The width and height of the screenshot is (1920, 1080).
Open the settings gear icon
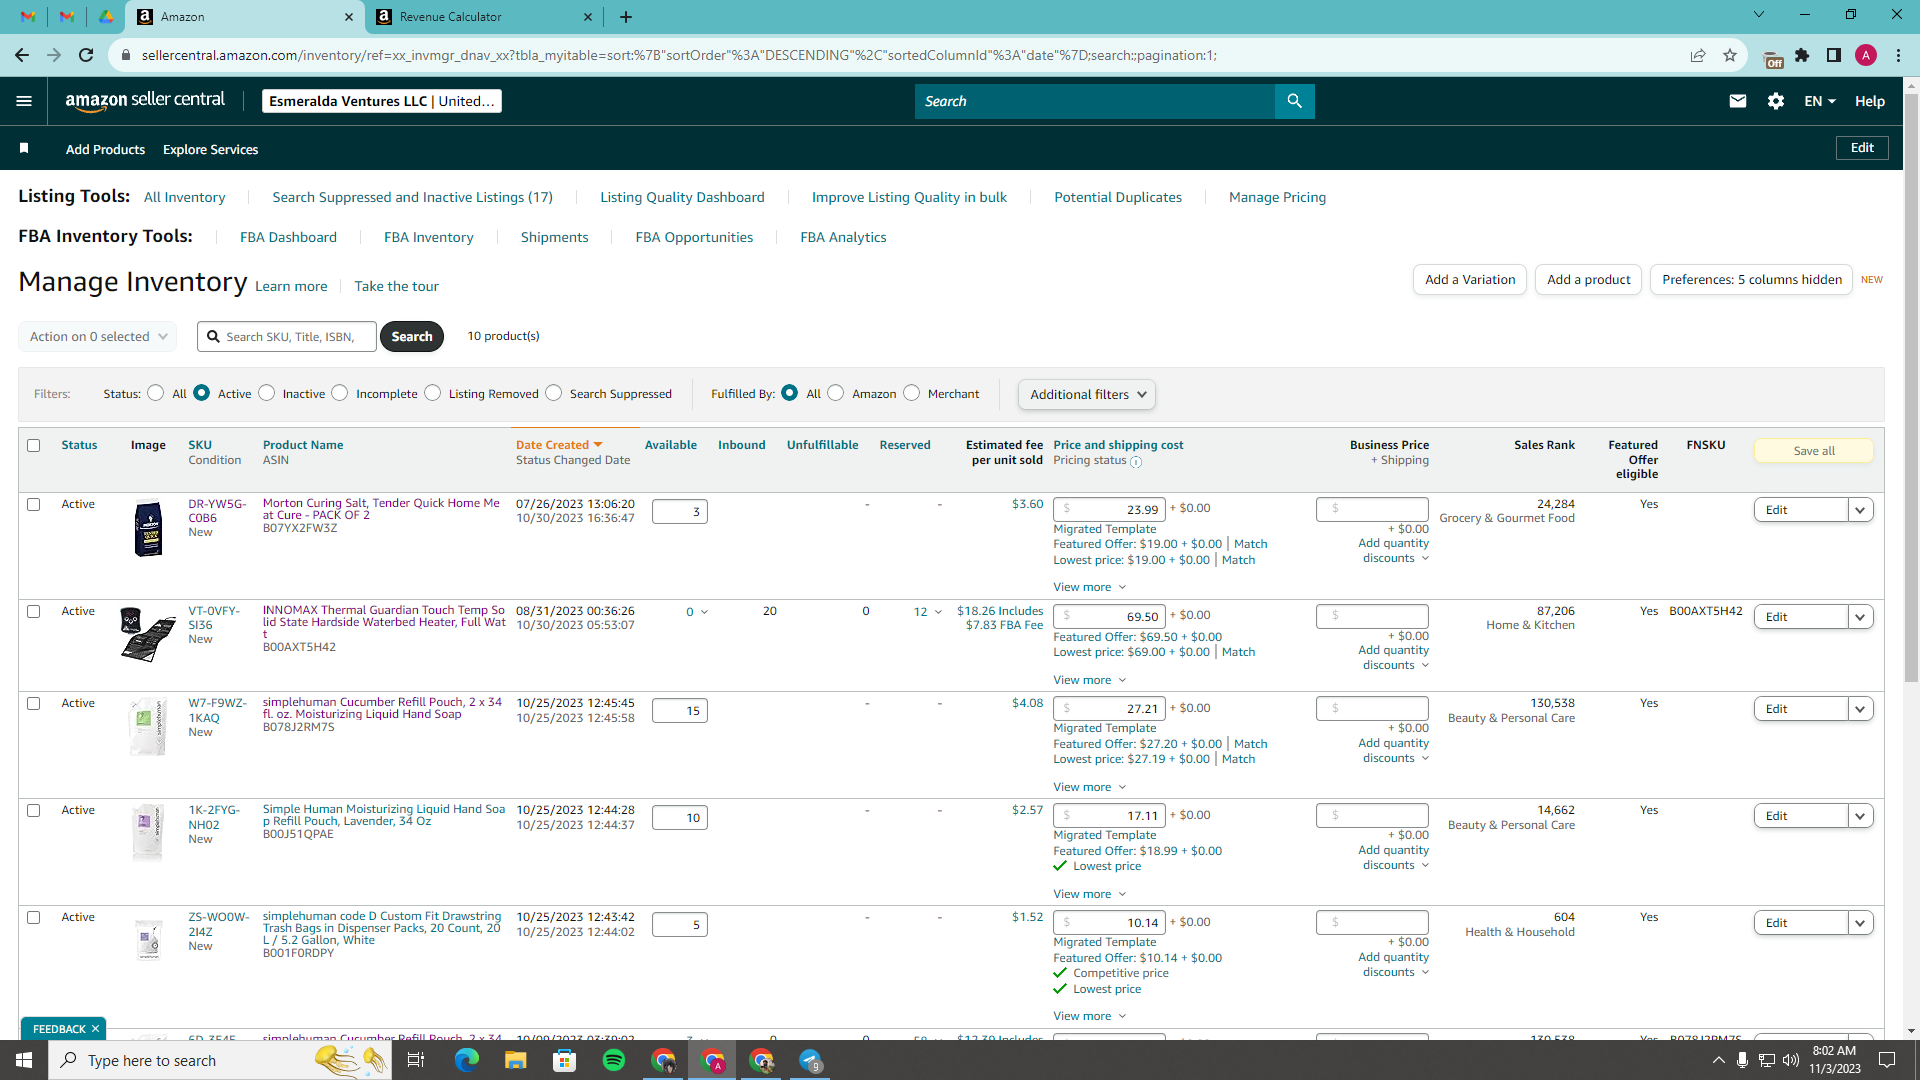(1776, 101)
